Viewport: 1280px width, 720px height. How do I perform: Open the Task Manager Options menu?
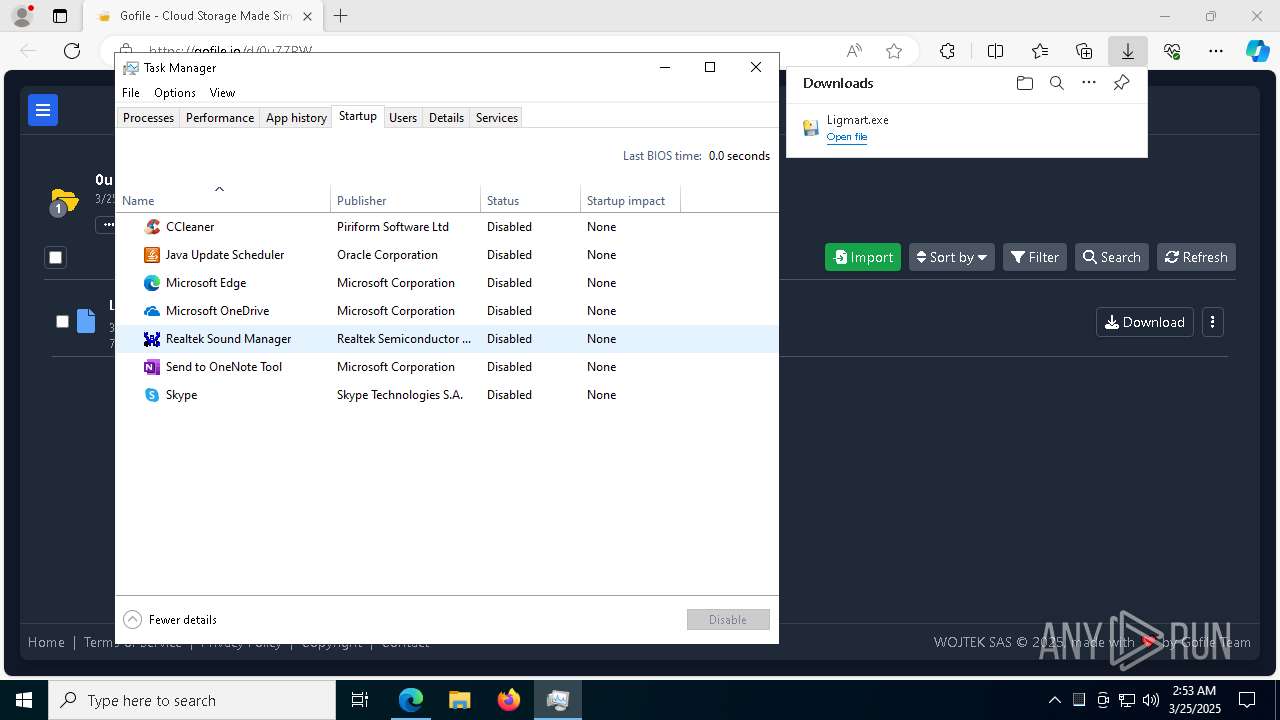pyautogui.click(x=175, y=92)
